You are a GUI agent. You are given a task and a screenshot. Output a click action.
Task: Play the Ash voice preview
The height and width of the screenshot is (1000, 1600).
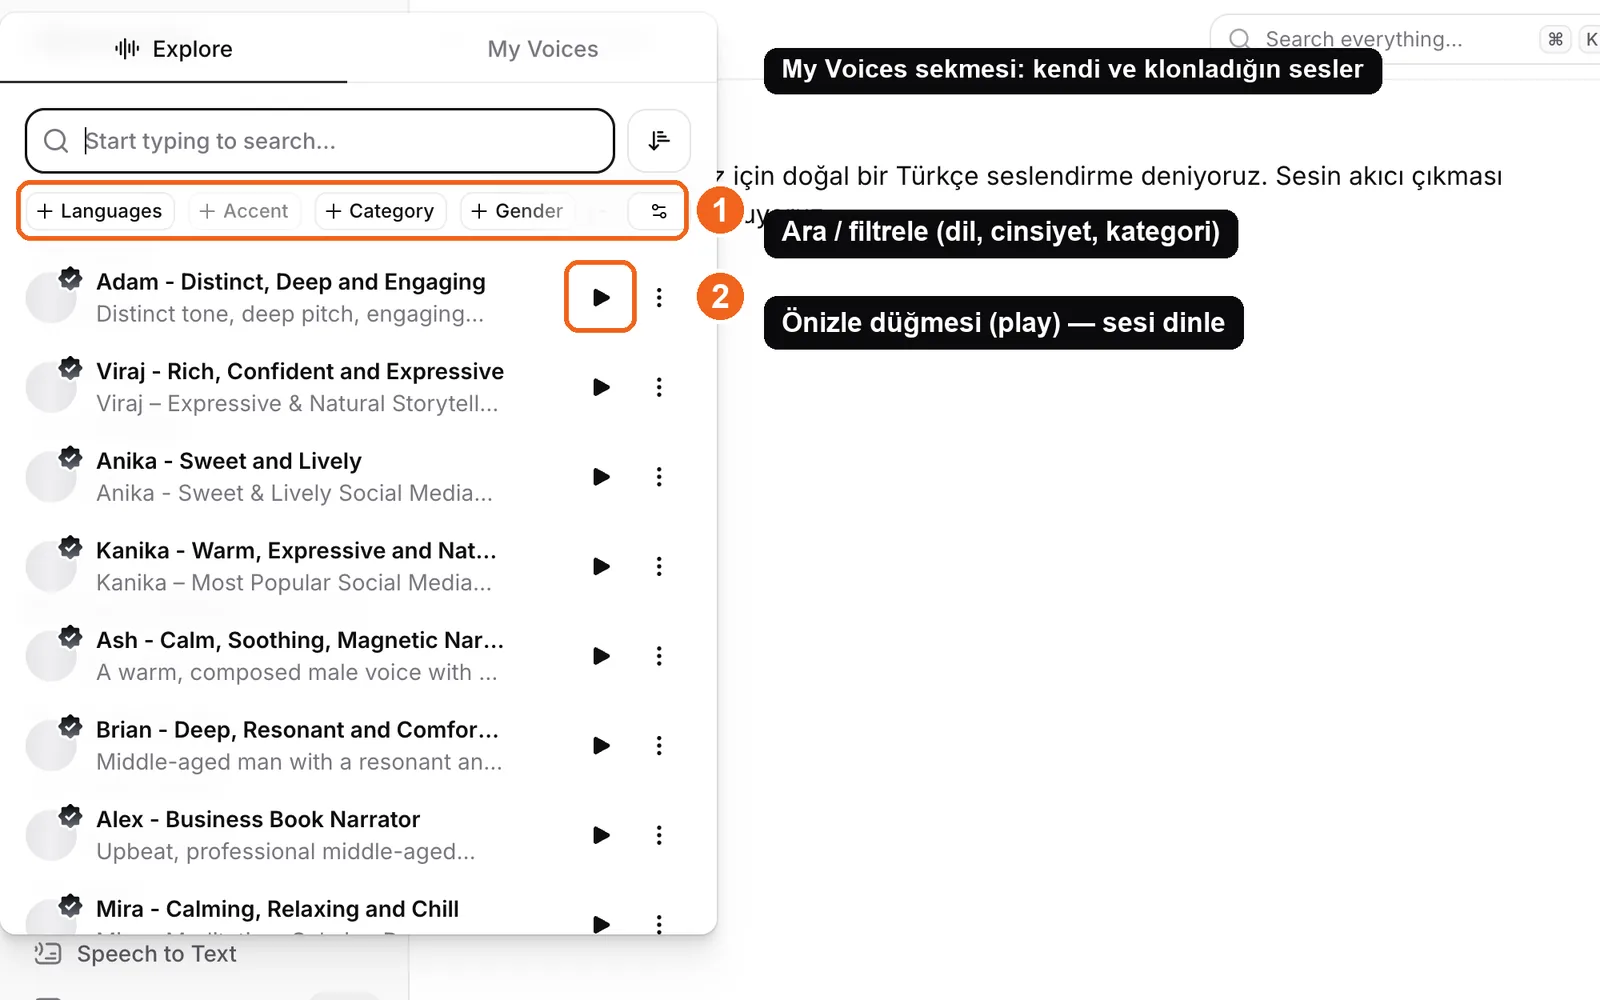[601, 656]
